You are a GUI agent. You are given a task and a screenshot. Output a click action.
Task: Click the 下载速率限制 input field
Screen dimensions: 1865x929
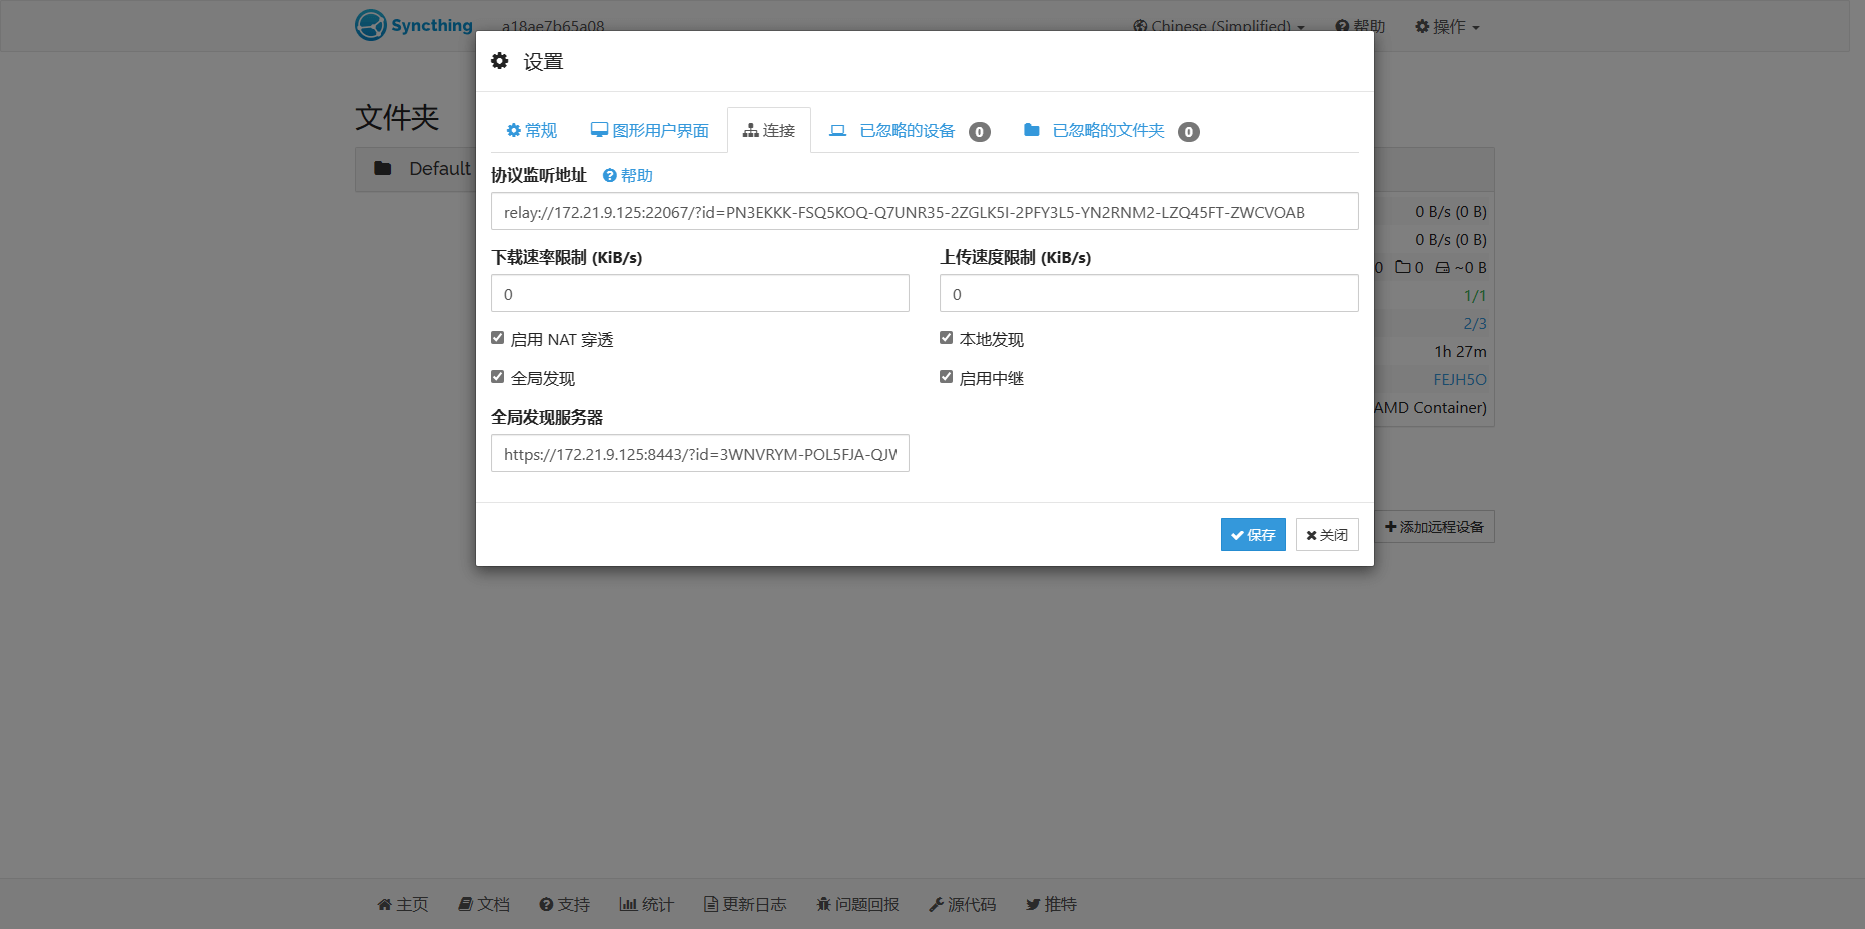pyautogui.click(x=700, y=294)
